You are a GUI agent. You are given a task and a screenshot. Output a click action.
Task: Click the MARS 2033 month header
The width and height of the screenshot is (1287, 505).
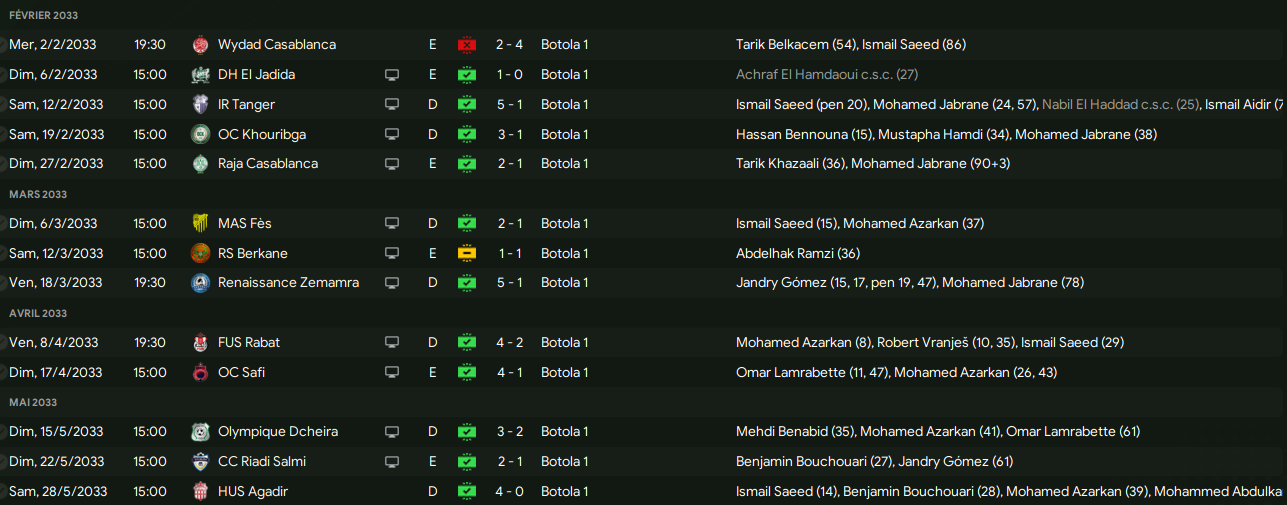pos(38,194)
